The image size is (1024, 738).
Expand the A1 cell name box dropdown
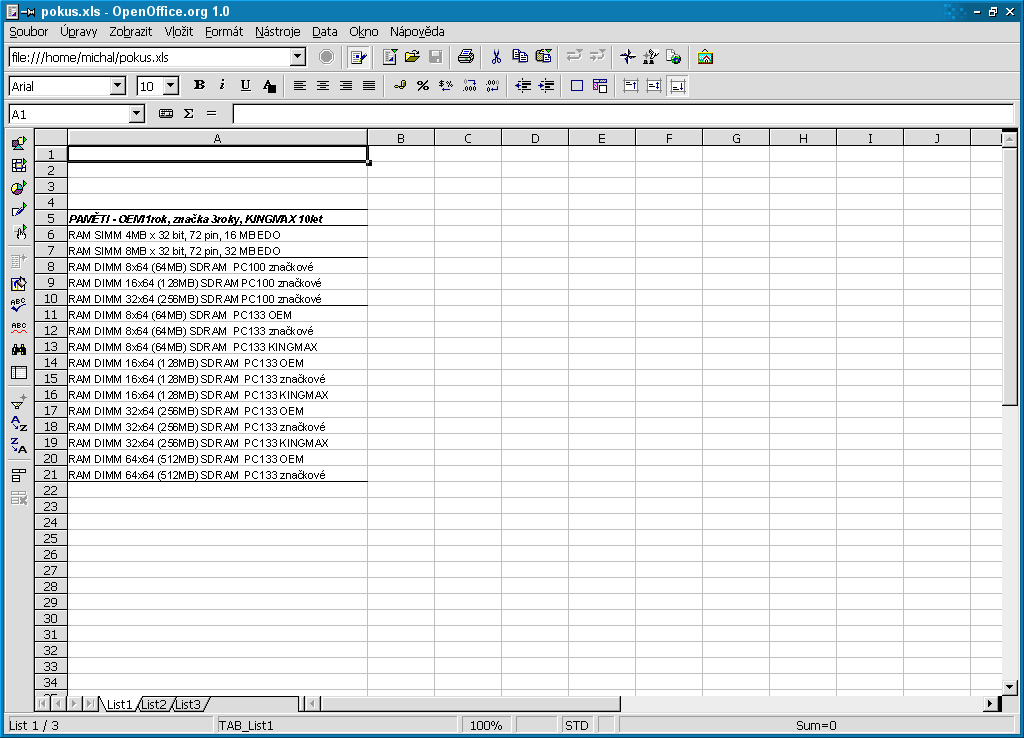pos(136,114)
